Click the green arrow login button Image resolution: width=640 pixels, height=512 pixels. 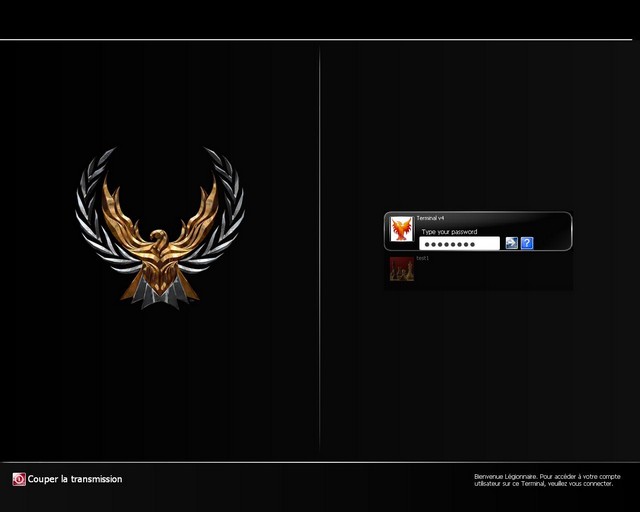(511, 243)
